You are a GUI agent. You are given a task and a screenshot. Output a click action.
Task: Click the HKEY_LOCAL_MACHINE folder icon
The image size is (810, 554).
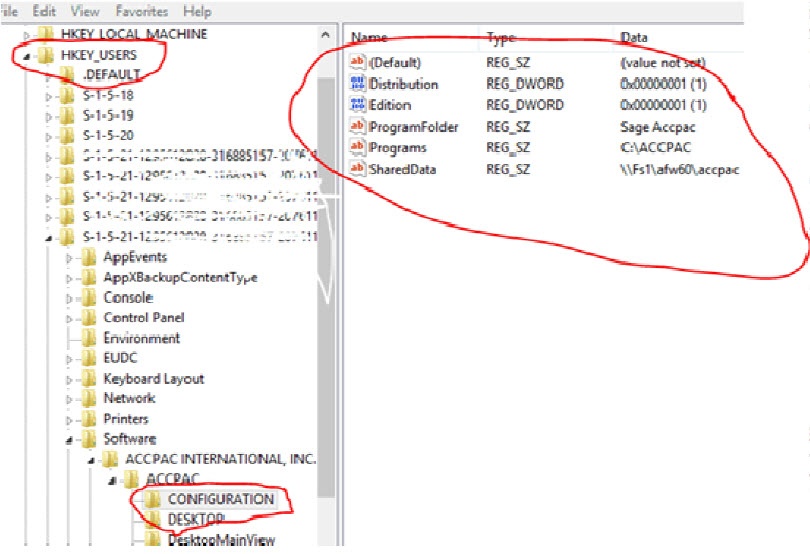(x=46, y=34)
